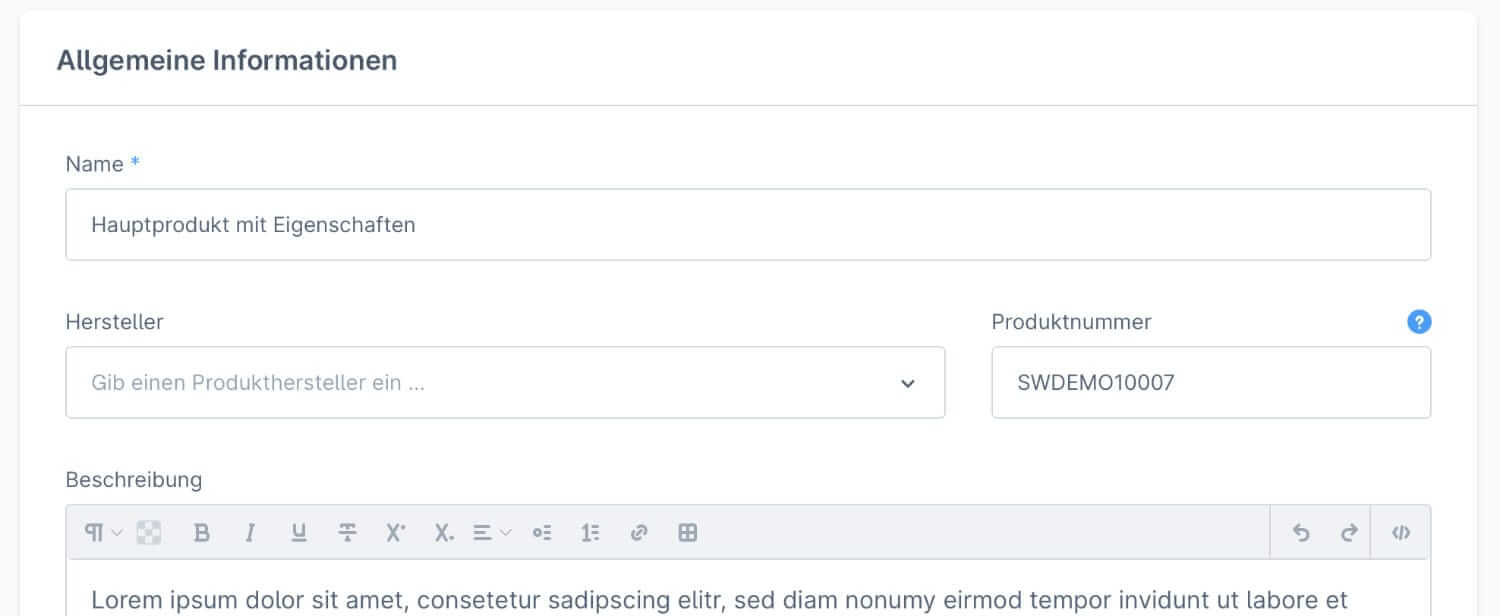Open the Produktnummer help tooltip
1500x616 pixels.
pos(1419,322)
